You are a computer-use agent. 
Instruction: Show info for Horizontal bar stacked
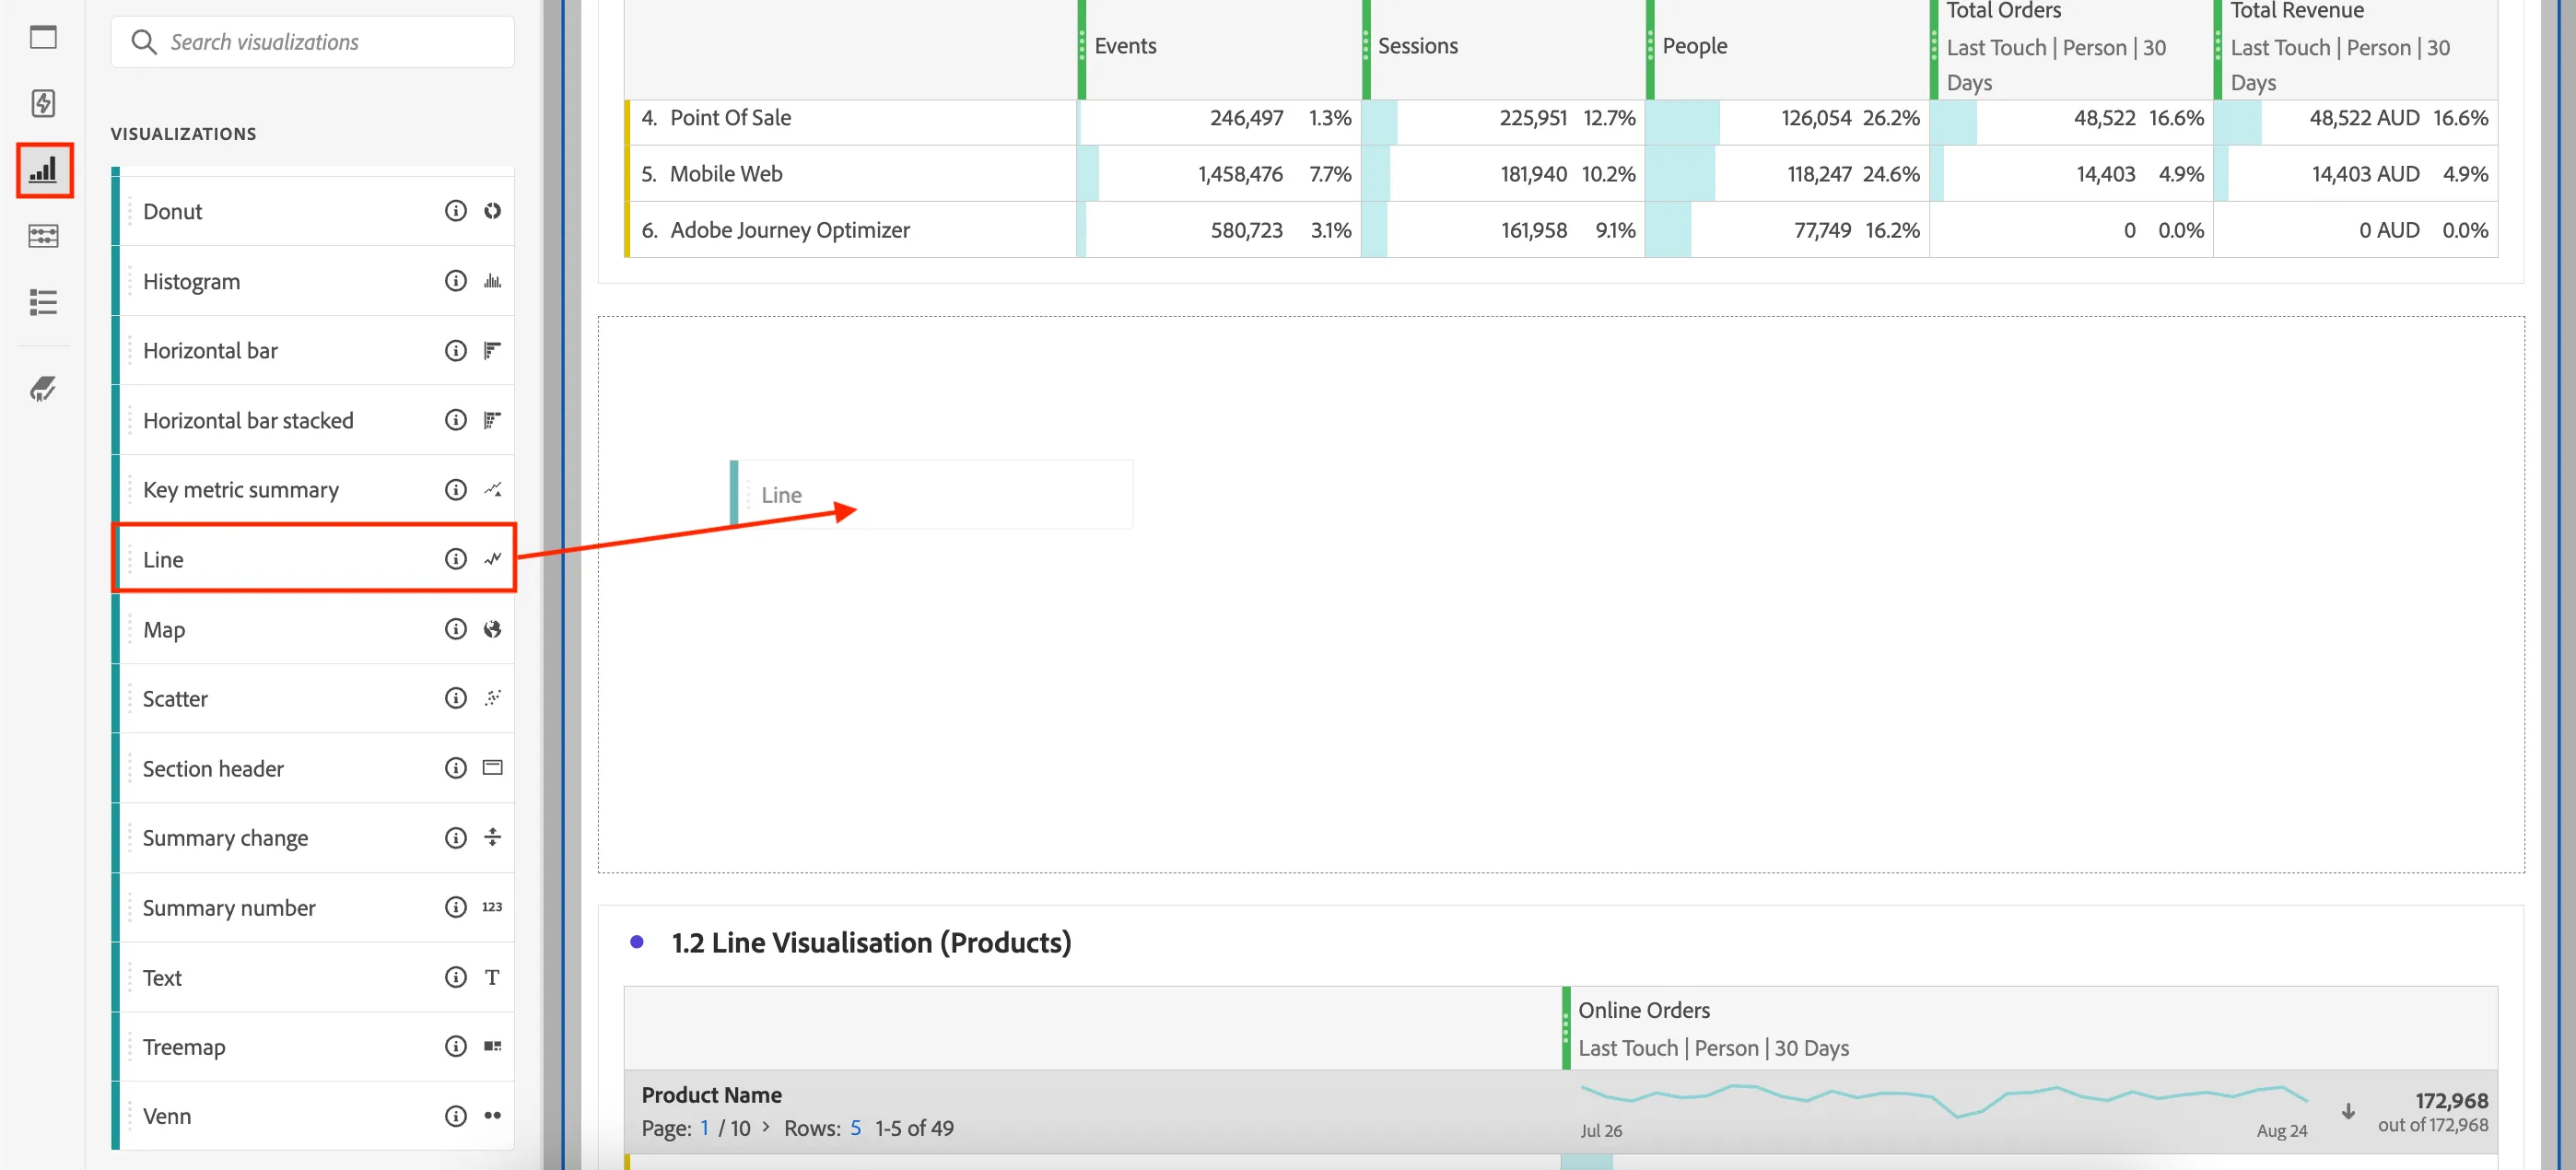455,420
